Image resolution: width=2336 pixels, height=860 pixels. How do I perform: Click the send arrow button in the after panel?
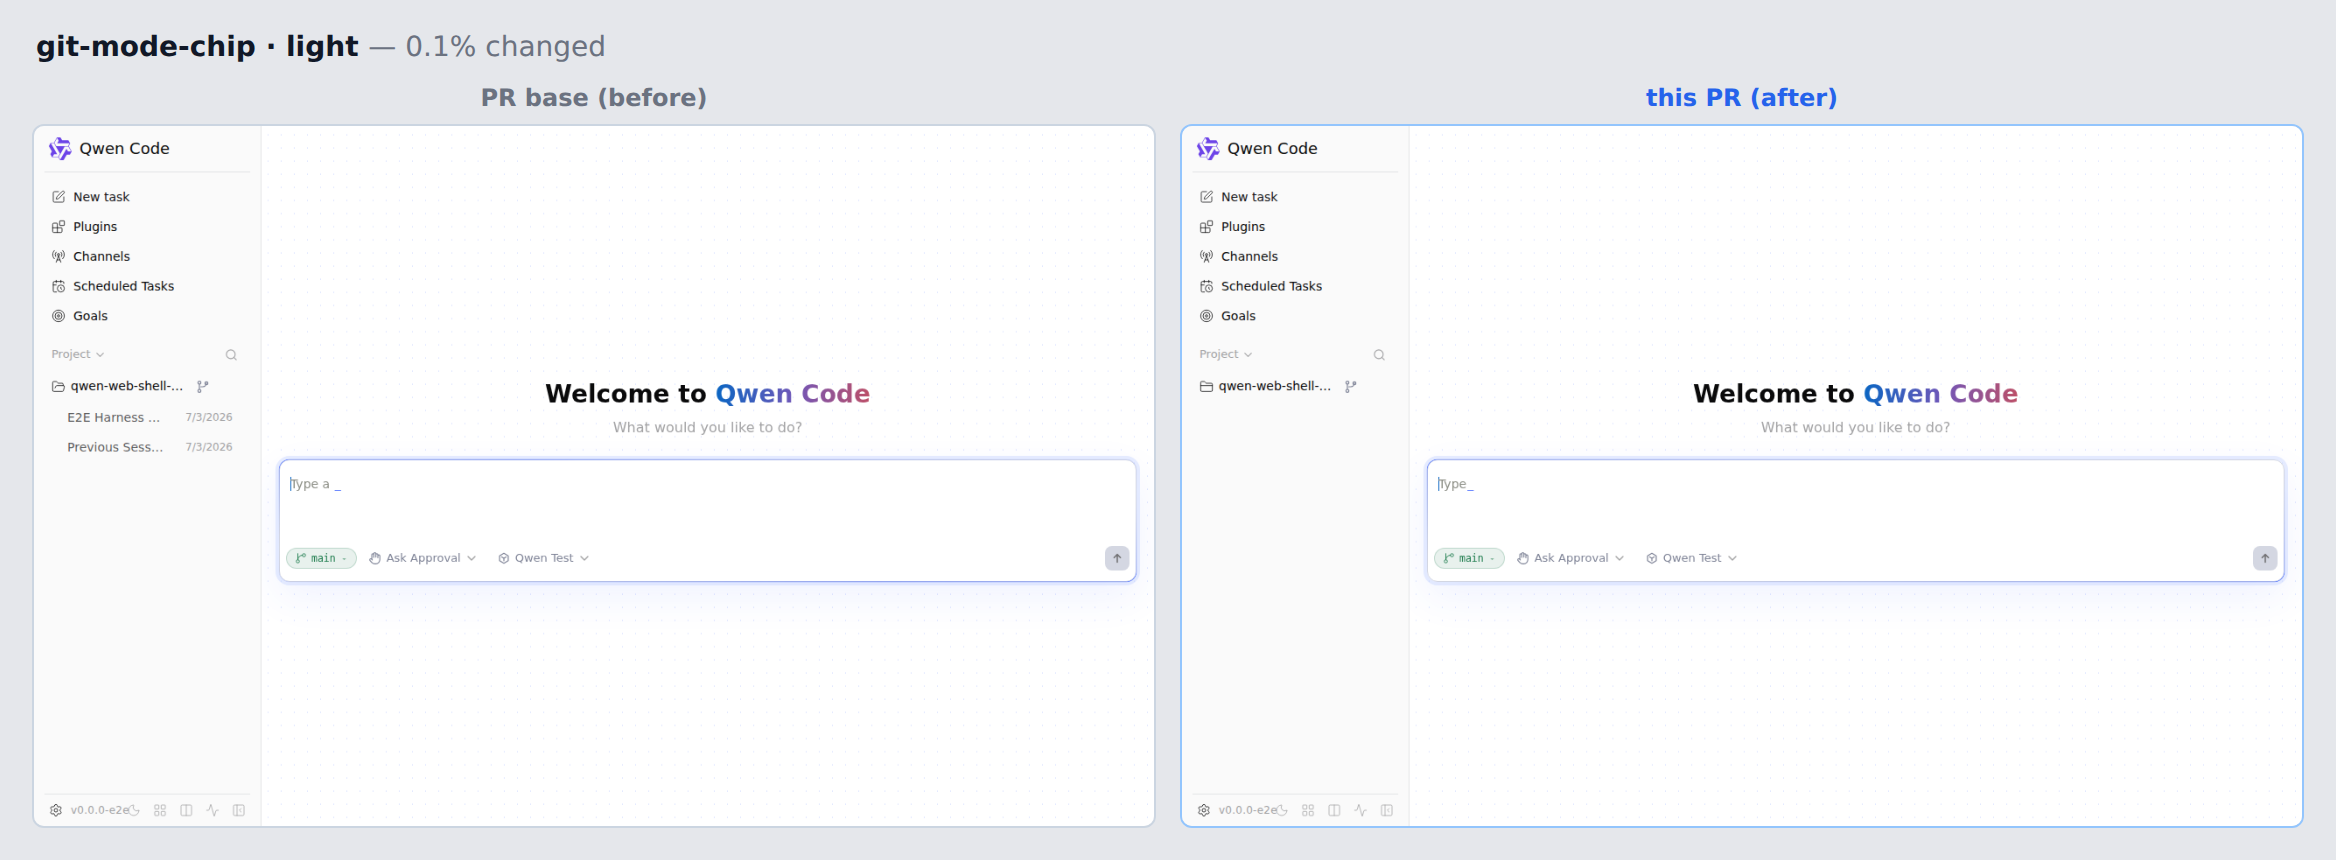click(x=2265, y=558)
